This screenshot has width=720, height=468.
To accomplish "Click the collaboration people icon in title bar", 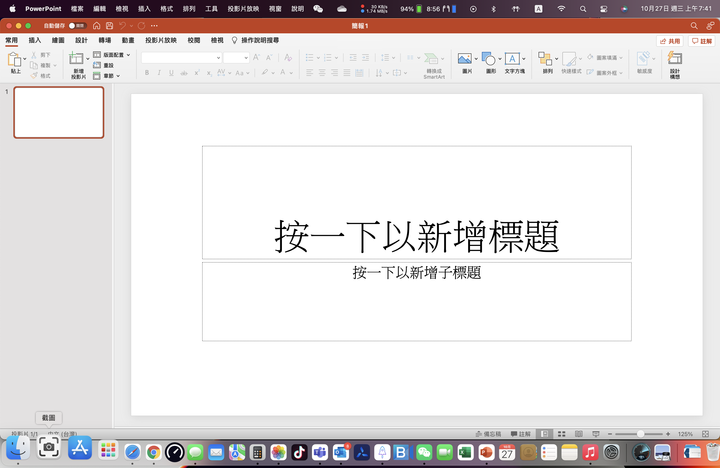I will point(710,26).
